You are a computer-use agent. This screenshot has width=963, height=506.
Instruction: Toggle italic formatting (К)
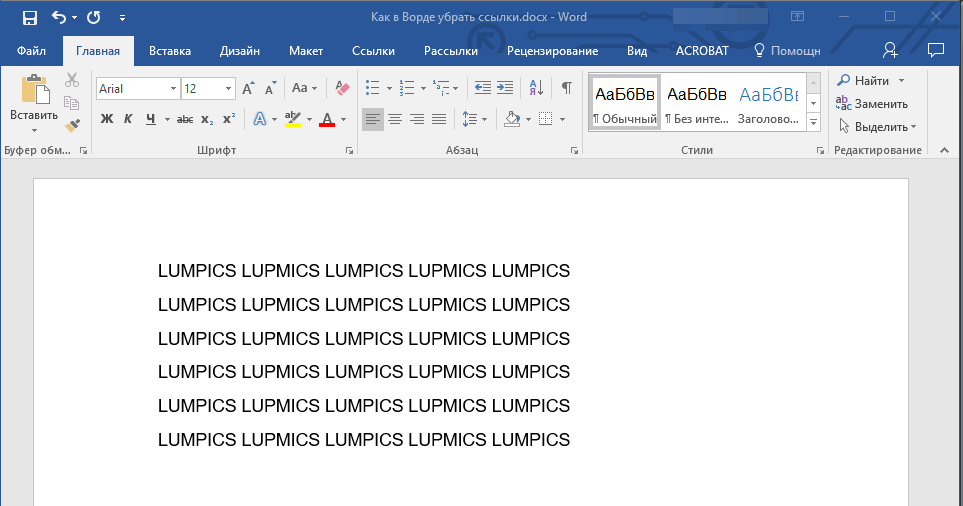click(128, 120)
